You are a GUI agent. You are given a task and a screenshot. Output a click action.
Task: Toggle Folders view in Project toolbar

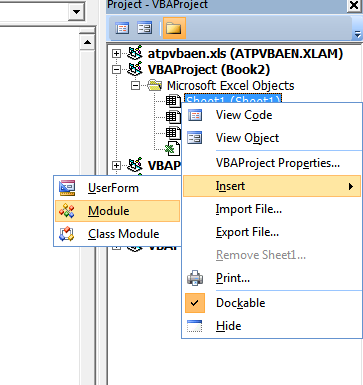[x=174, y=28]
